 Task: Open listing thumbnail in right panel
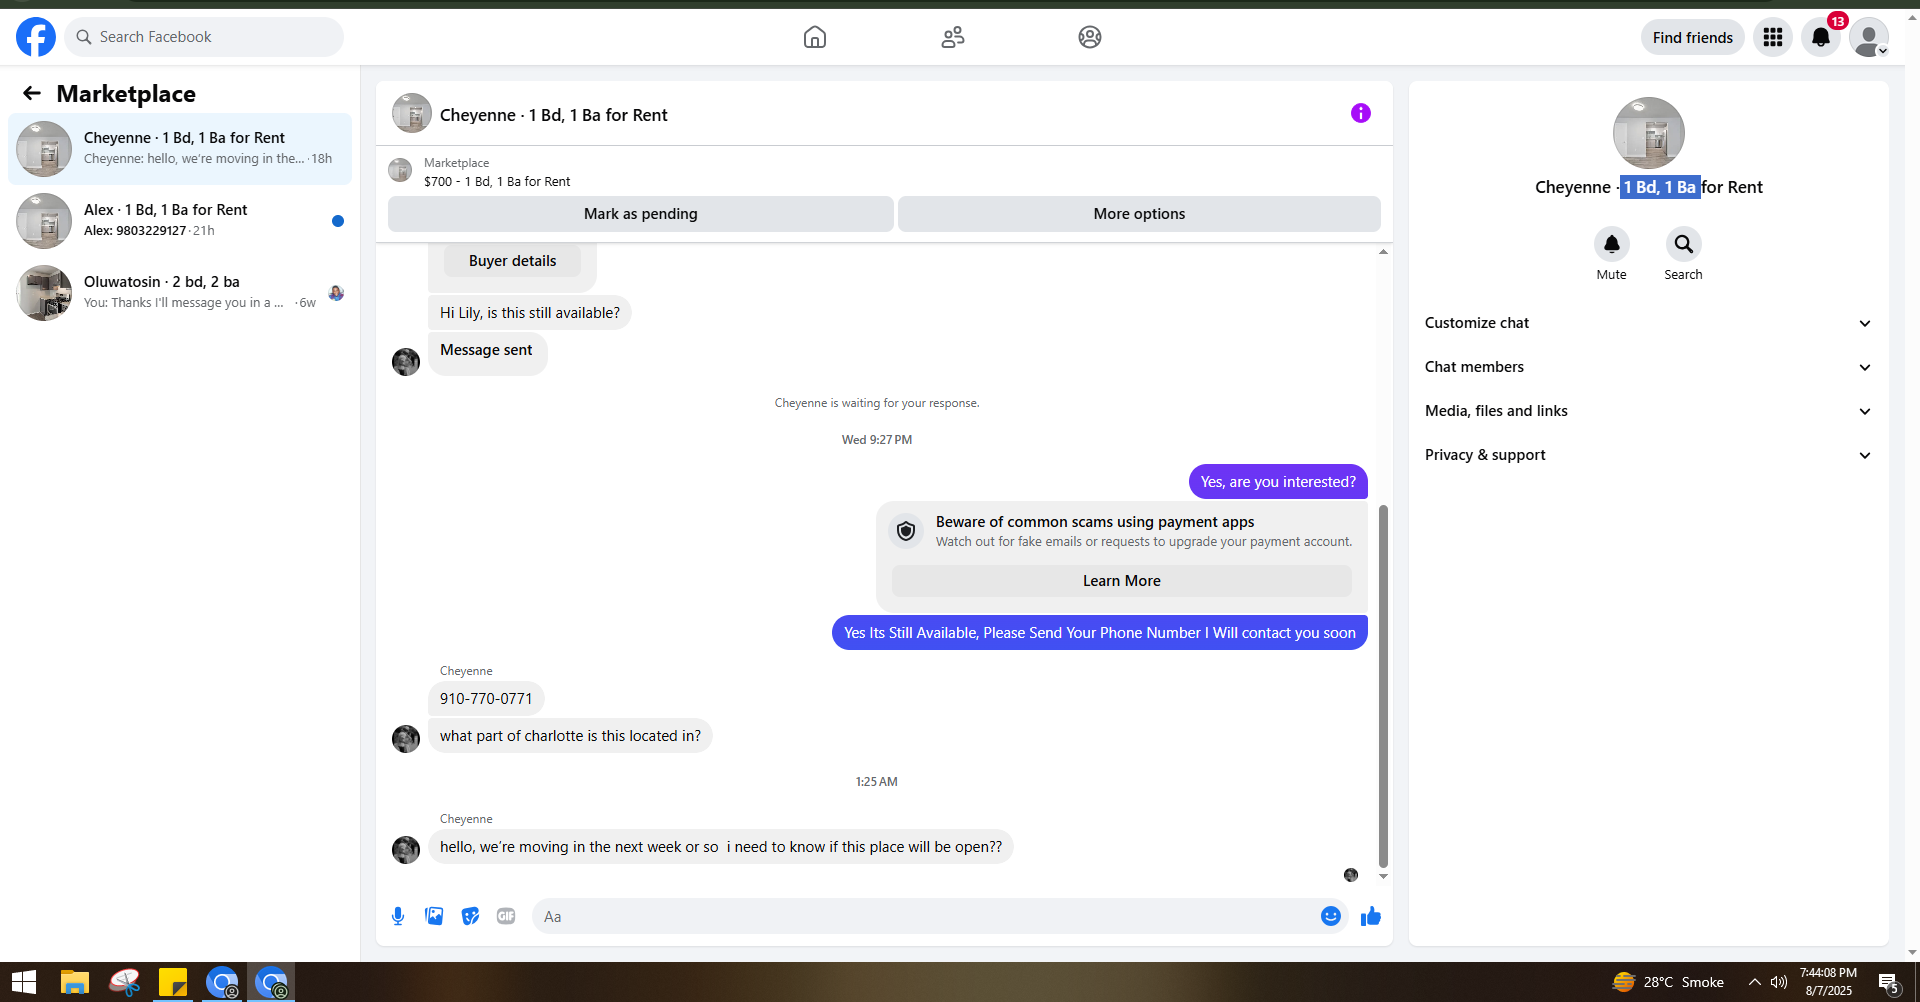[x=1649, y=133]
